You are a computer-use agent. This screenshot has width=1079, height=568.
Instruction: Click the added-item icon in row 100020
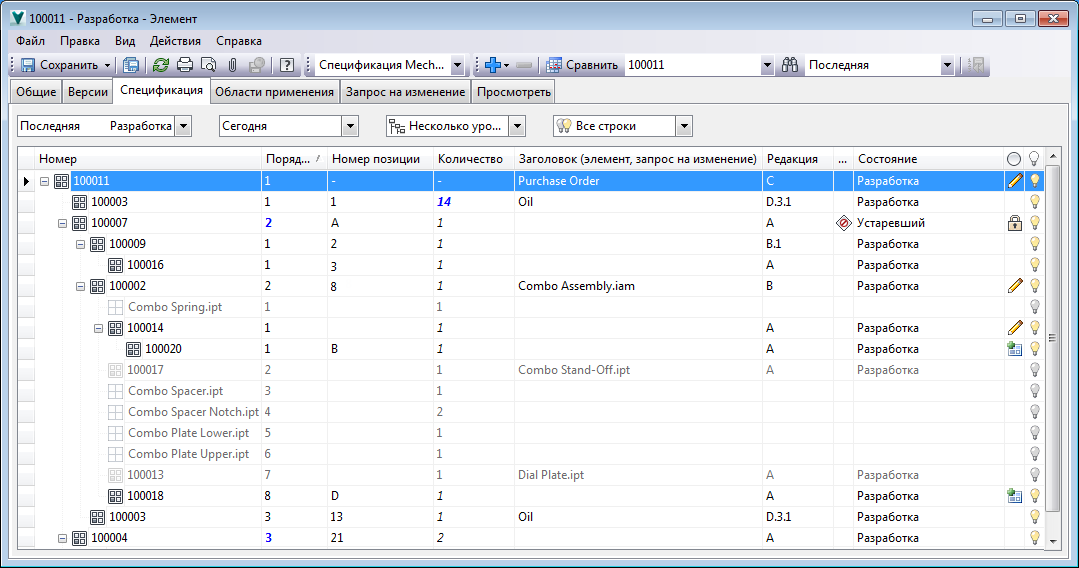click(1014, 349)
